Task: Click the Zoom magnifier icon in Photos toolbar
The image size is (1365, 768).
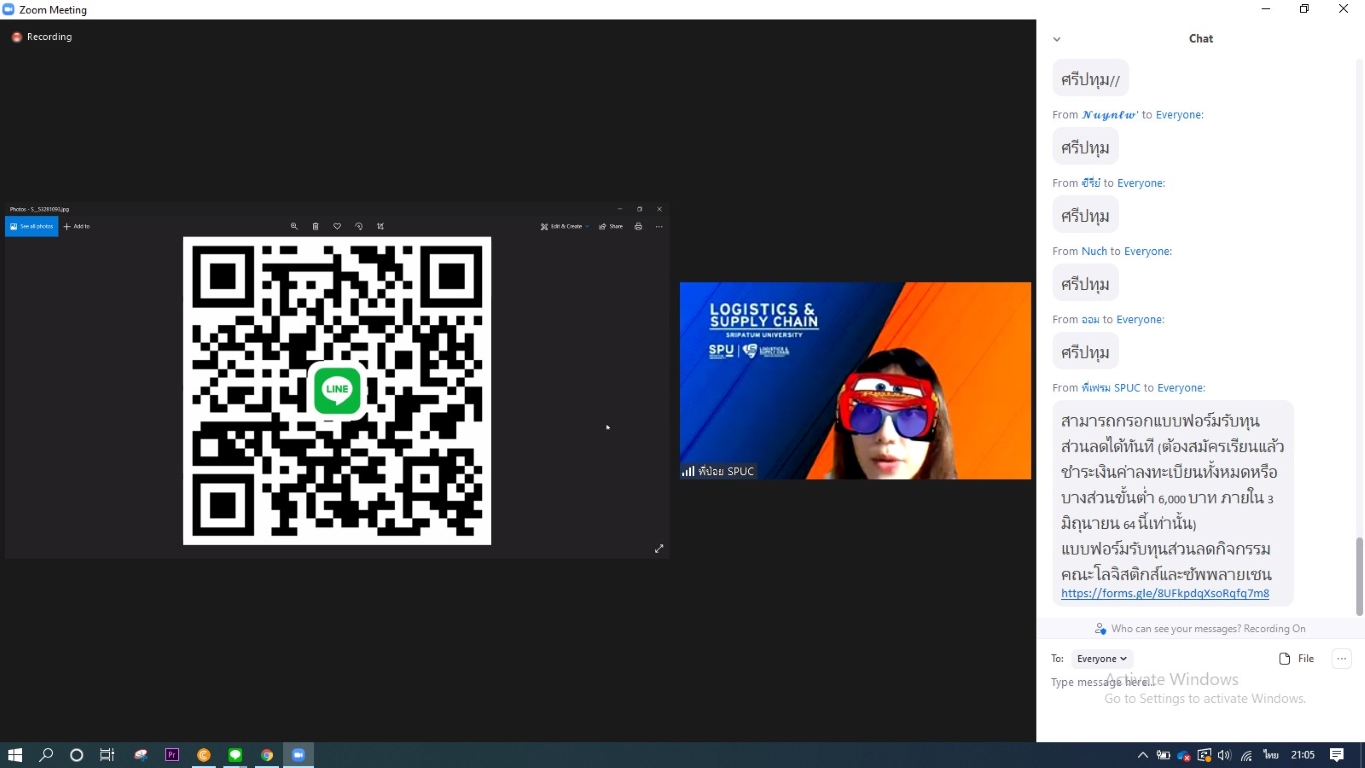Action: (294, 226)
